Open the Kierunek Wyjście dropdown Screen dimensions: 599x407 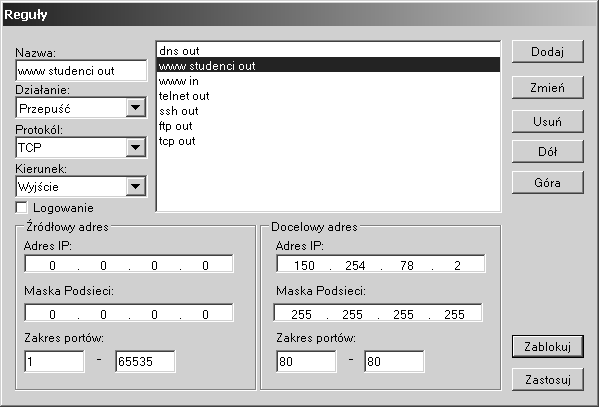tap(135, 186)
